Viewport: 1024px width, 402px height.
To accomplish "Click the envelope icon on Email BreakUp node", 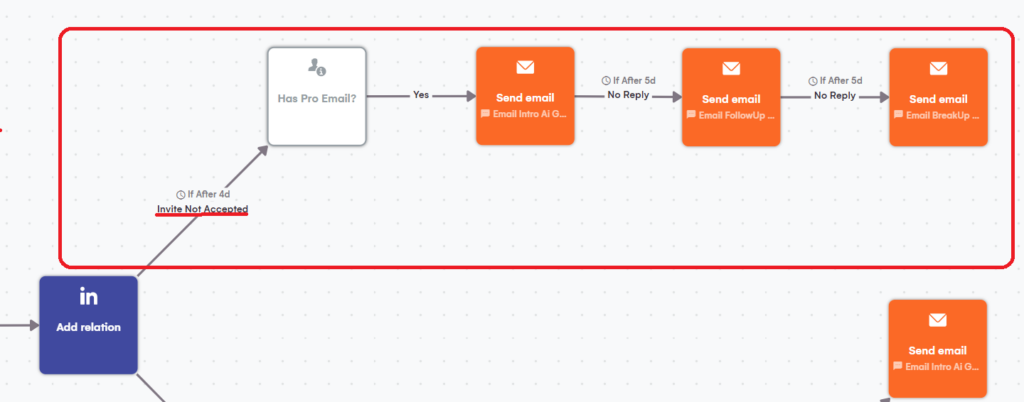I will 938,69.
